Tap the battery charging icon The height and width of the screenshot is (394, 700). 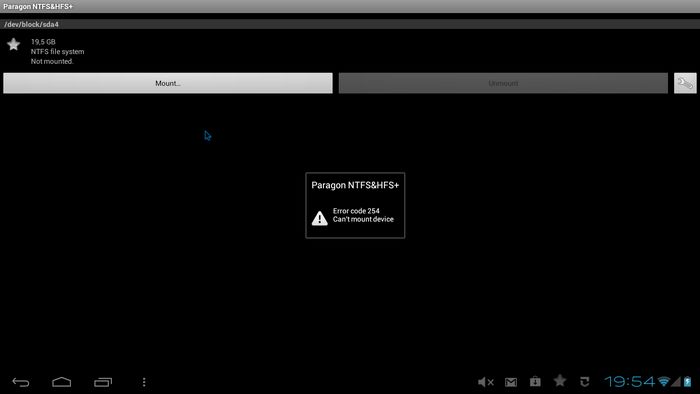point(688,382)
